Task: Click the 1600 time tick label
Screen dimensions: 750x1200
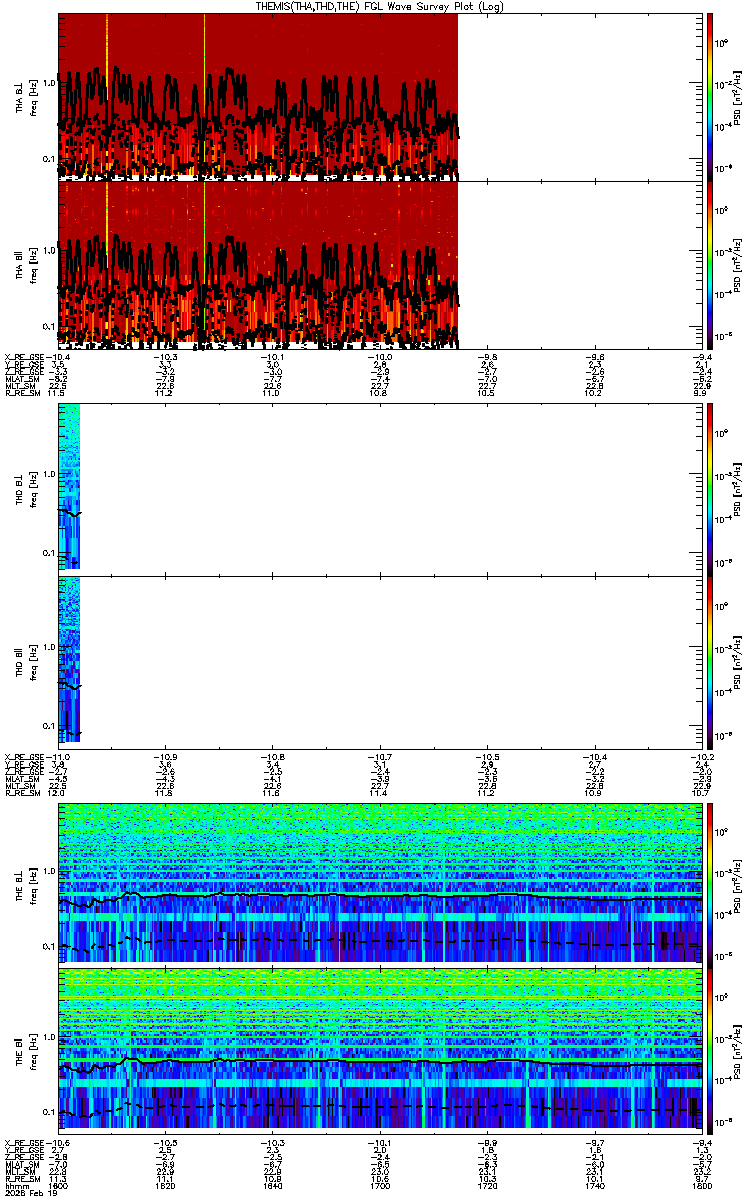Action: 57,1187
